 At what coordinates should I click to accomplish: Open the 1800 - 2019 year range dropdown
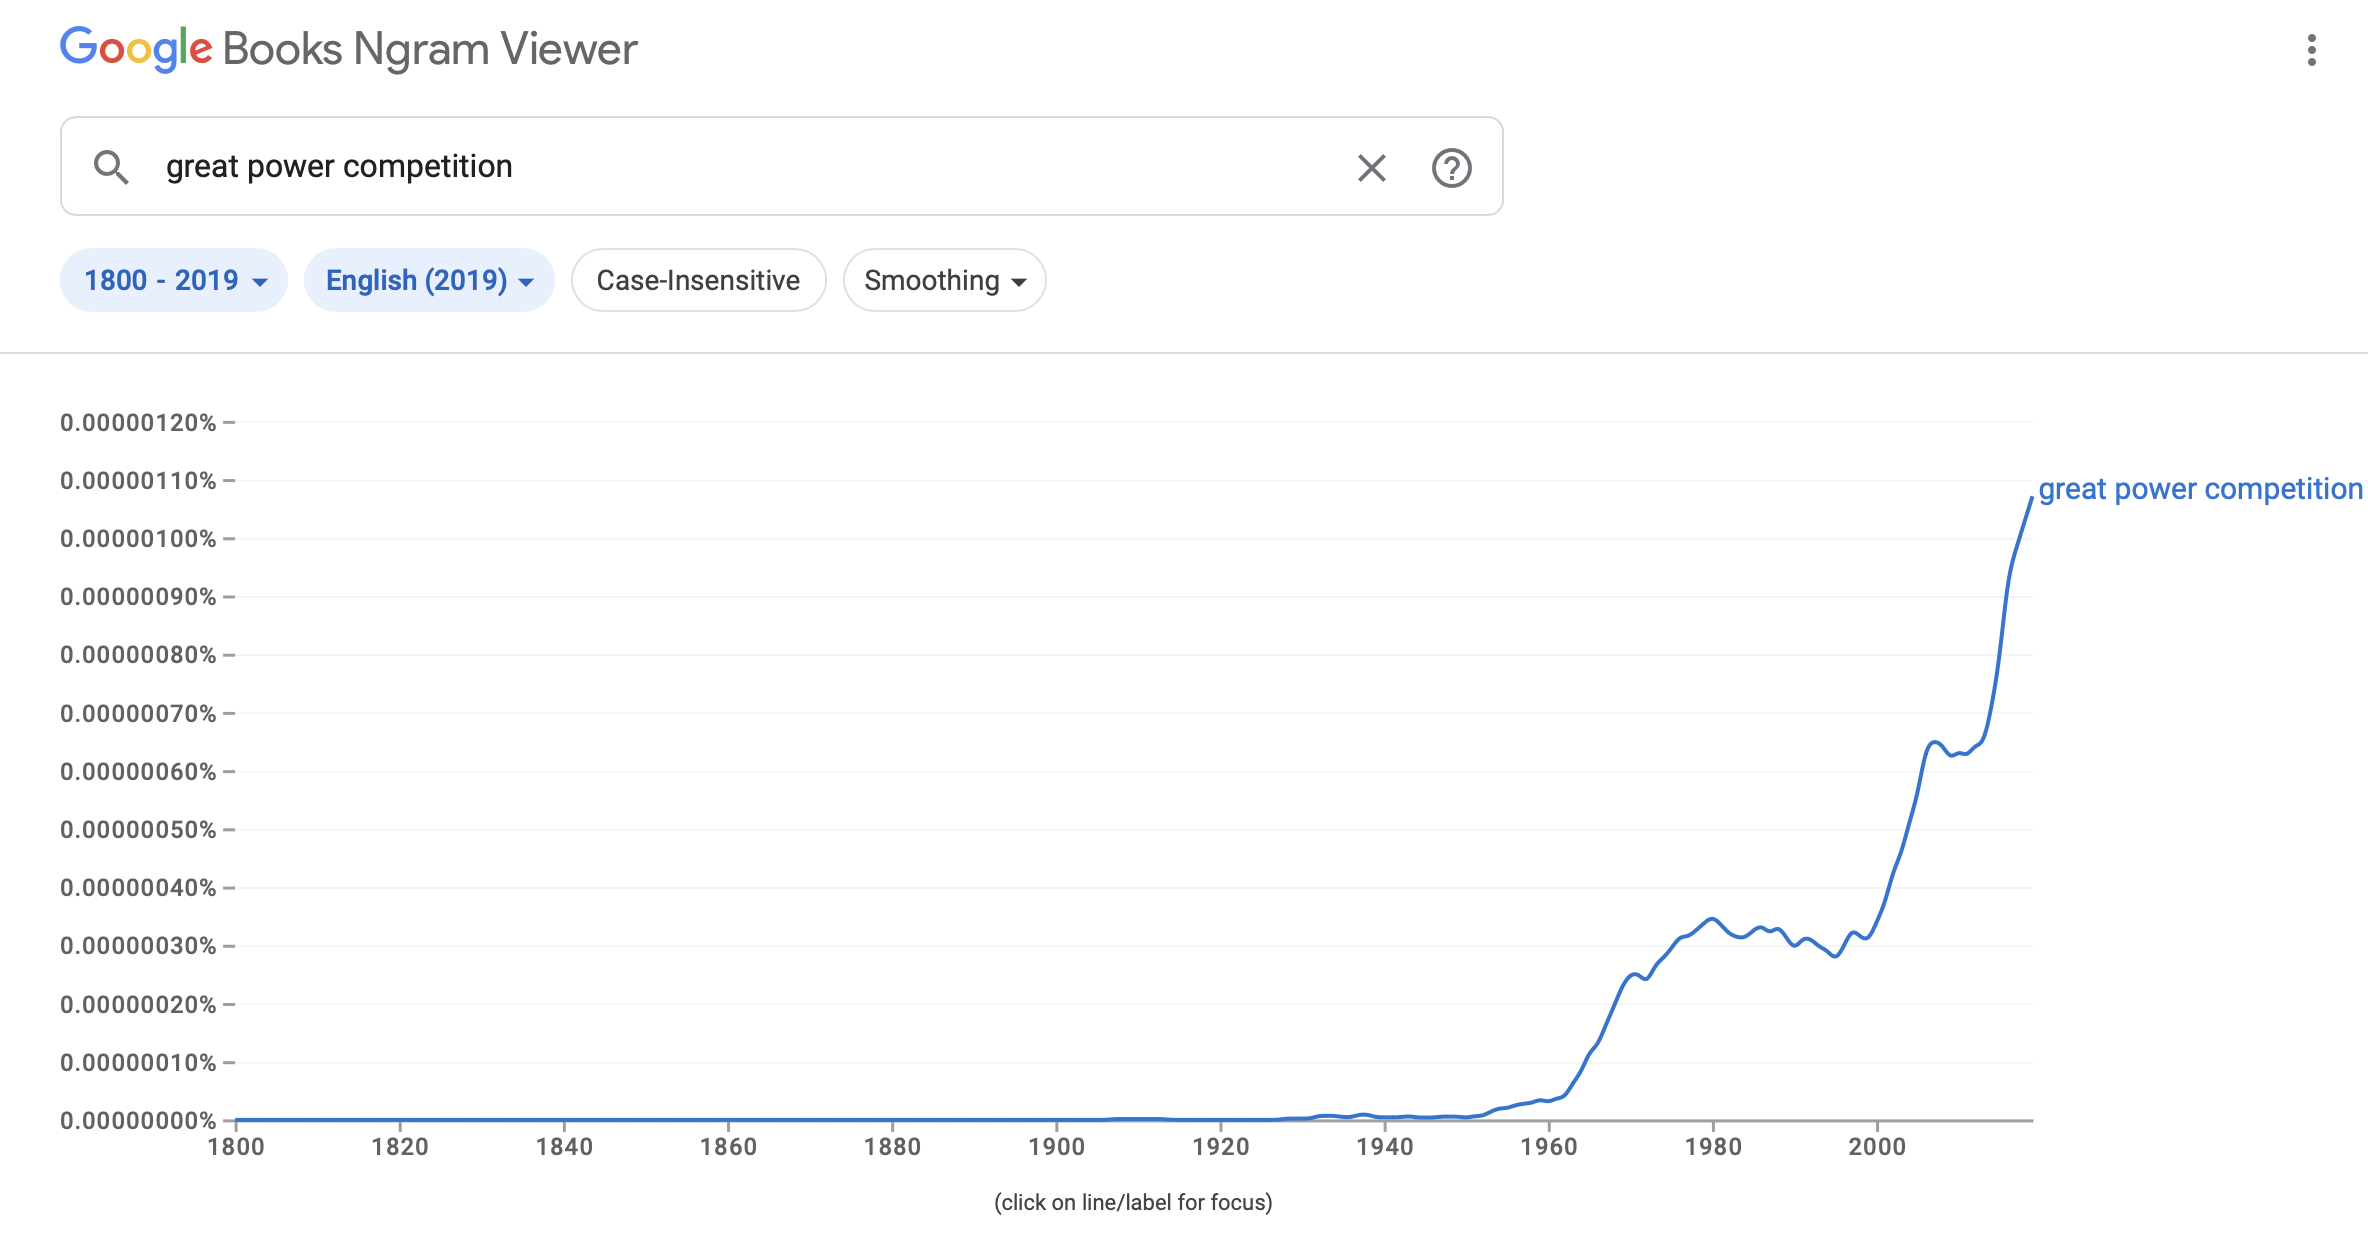tap(174, 281)
